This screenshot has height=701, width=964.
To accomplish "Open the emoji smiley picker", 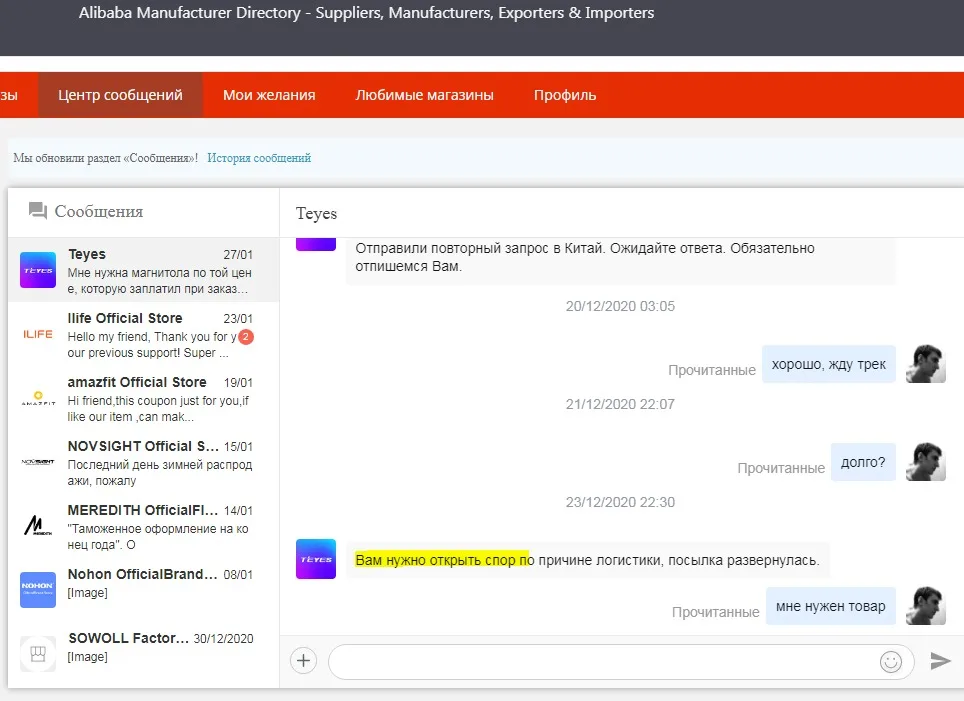I will pos(891,662).
